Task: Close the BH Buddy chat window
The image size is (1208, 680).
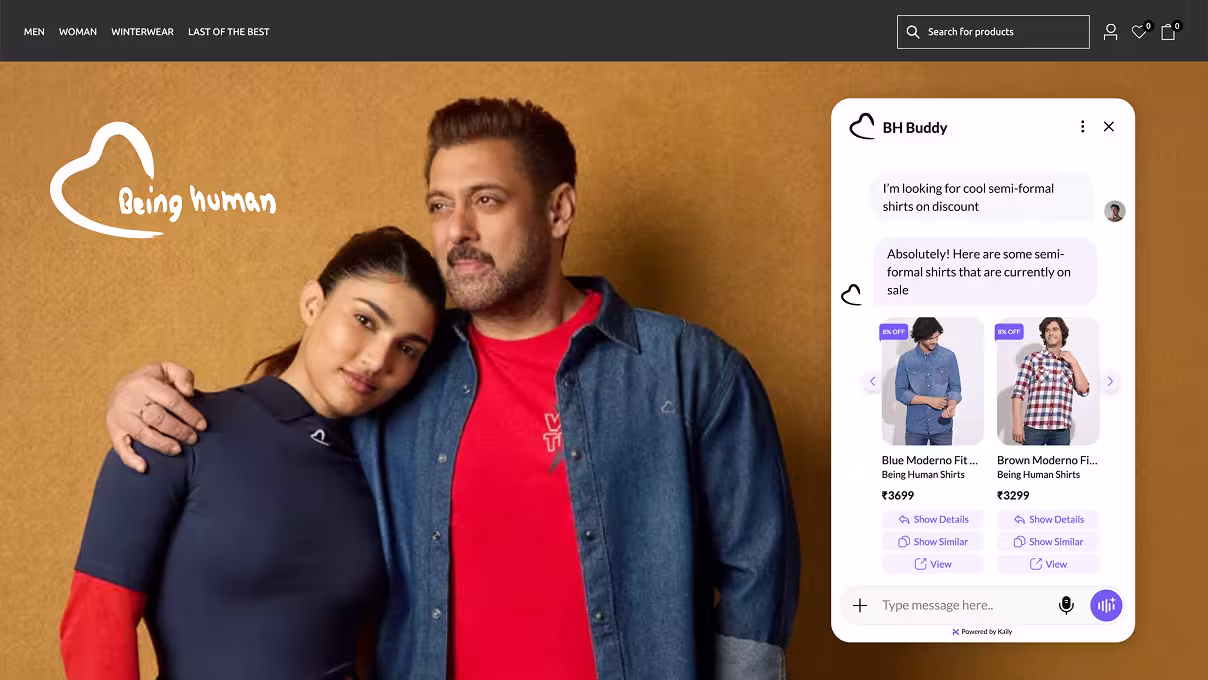Action: pos(1108,127)
